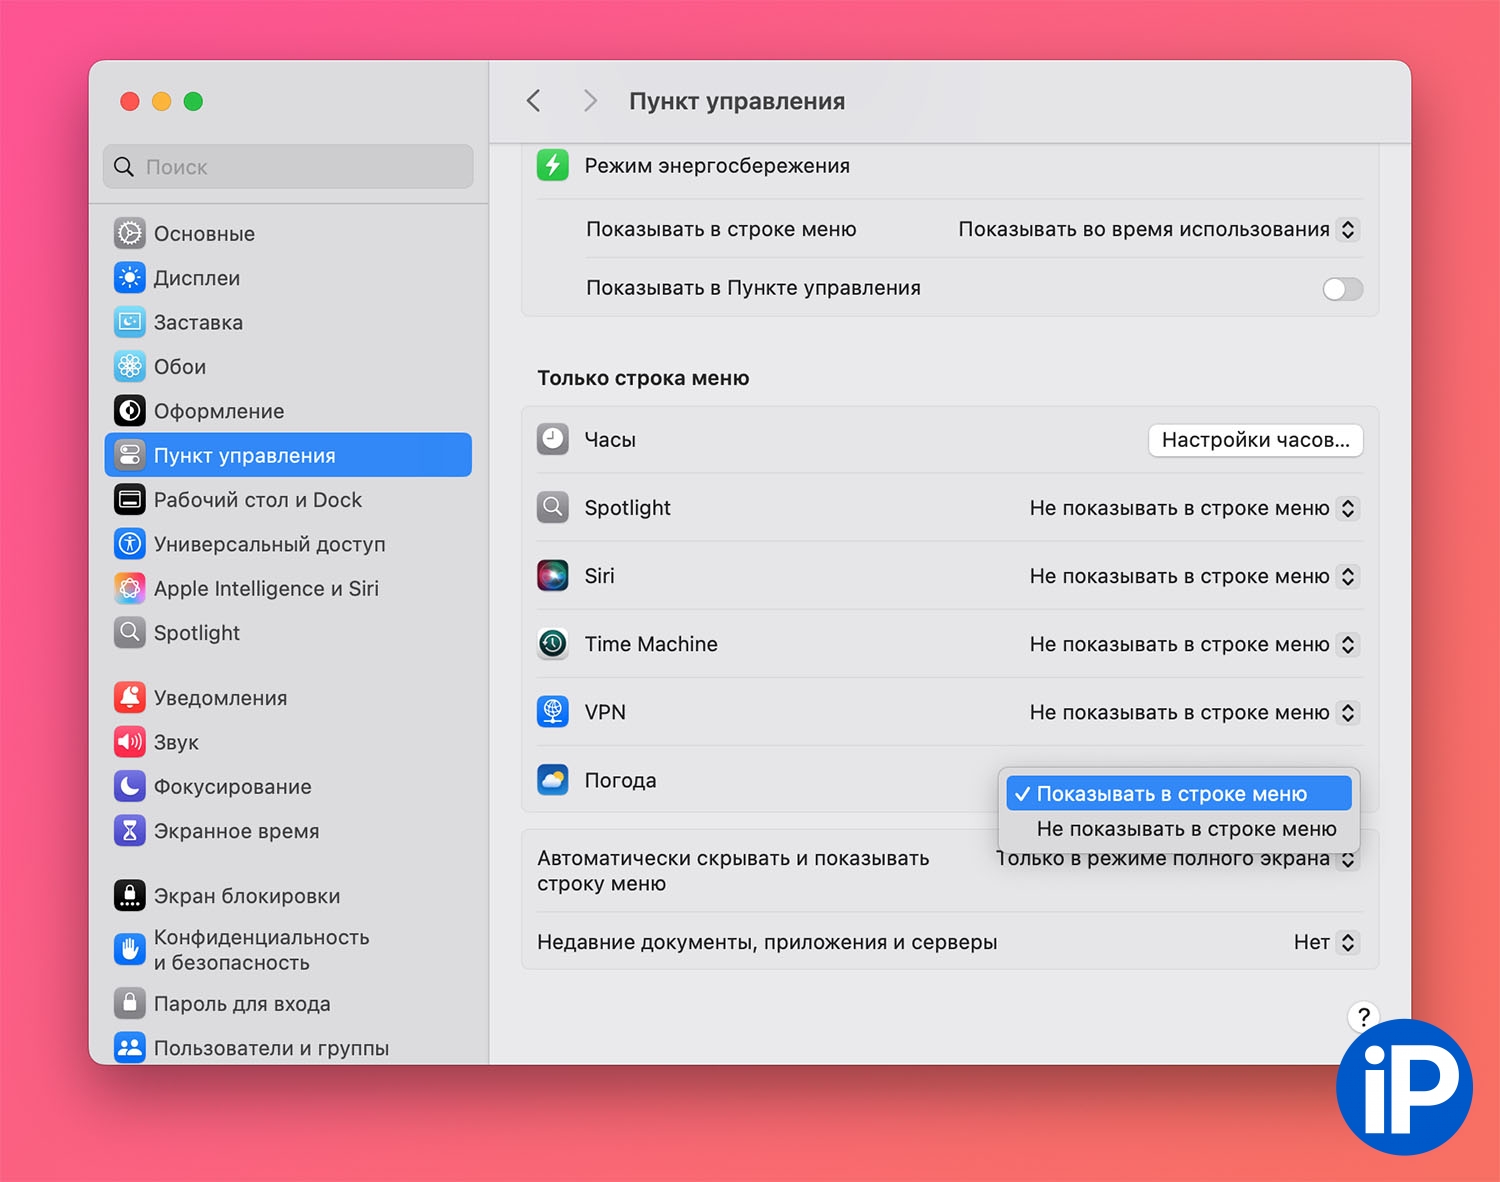The width and height of the screenshot is (1500, 1182).
Task: Click the Экранное время hourglass icon
Action: (x=130, y=831)
